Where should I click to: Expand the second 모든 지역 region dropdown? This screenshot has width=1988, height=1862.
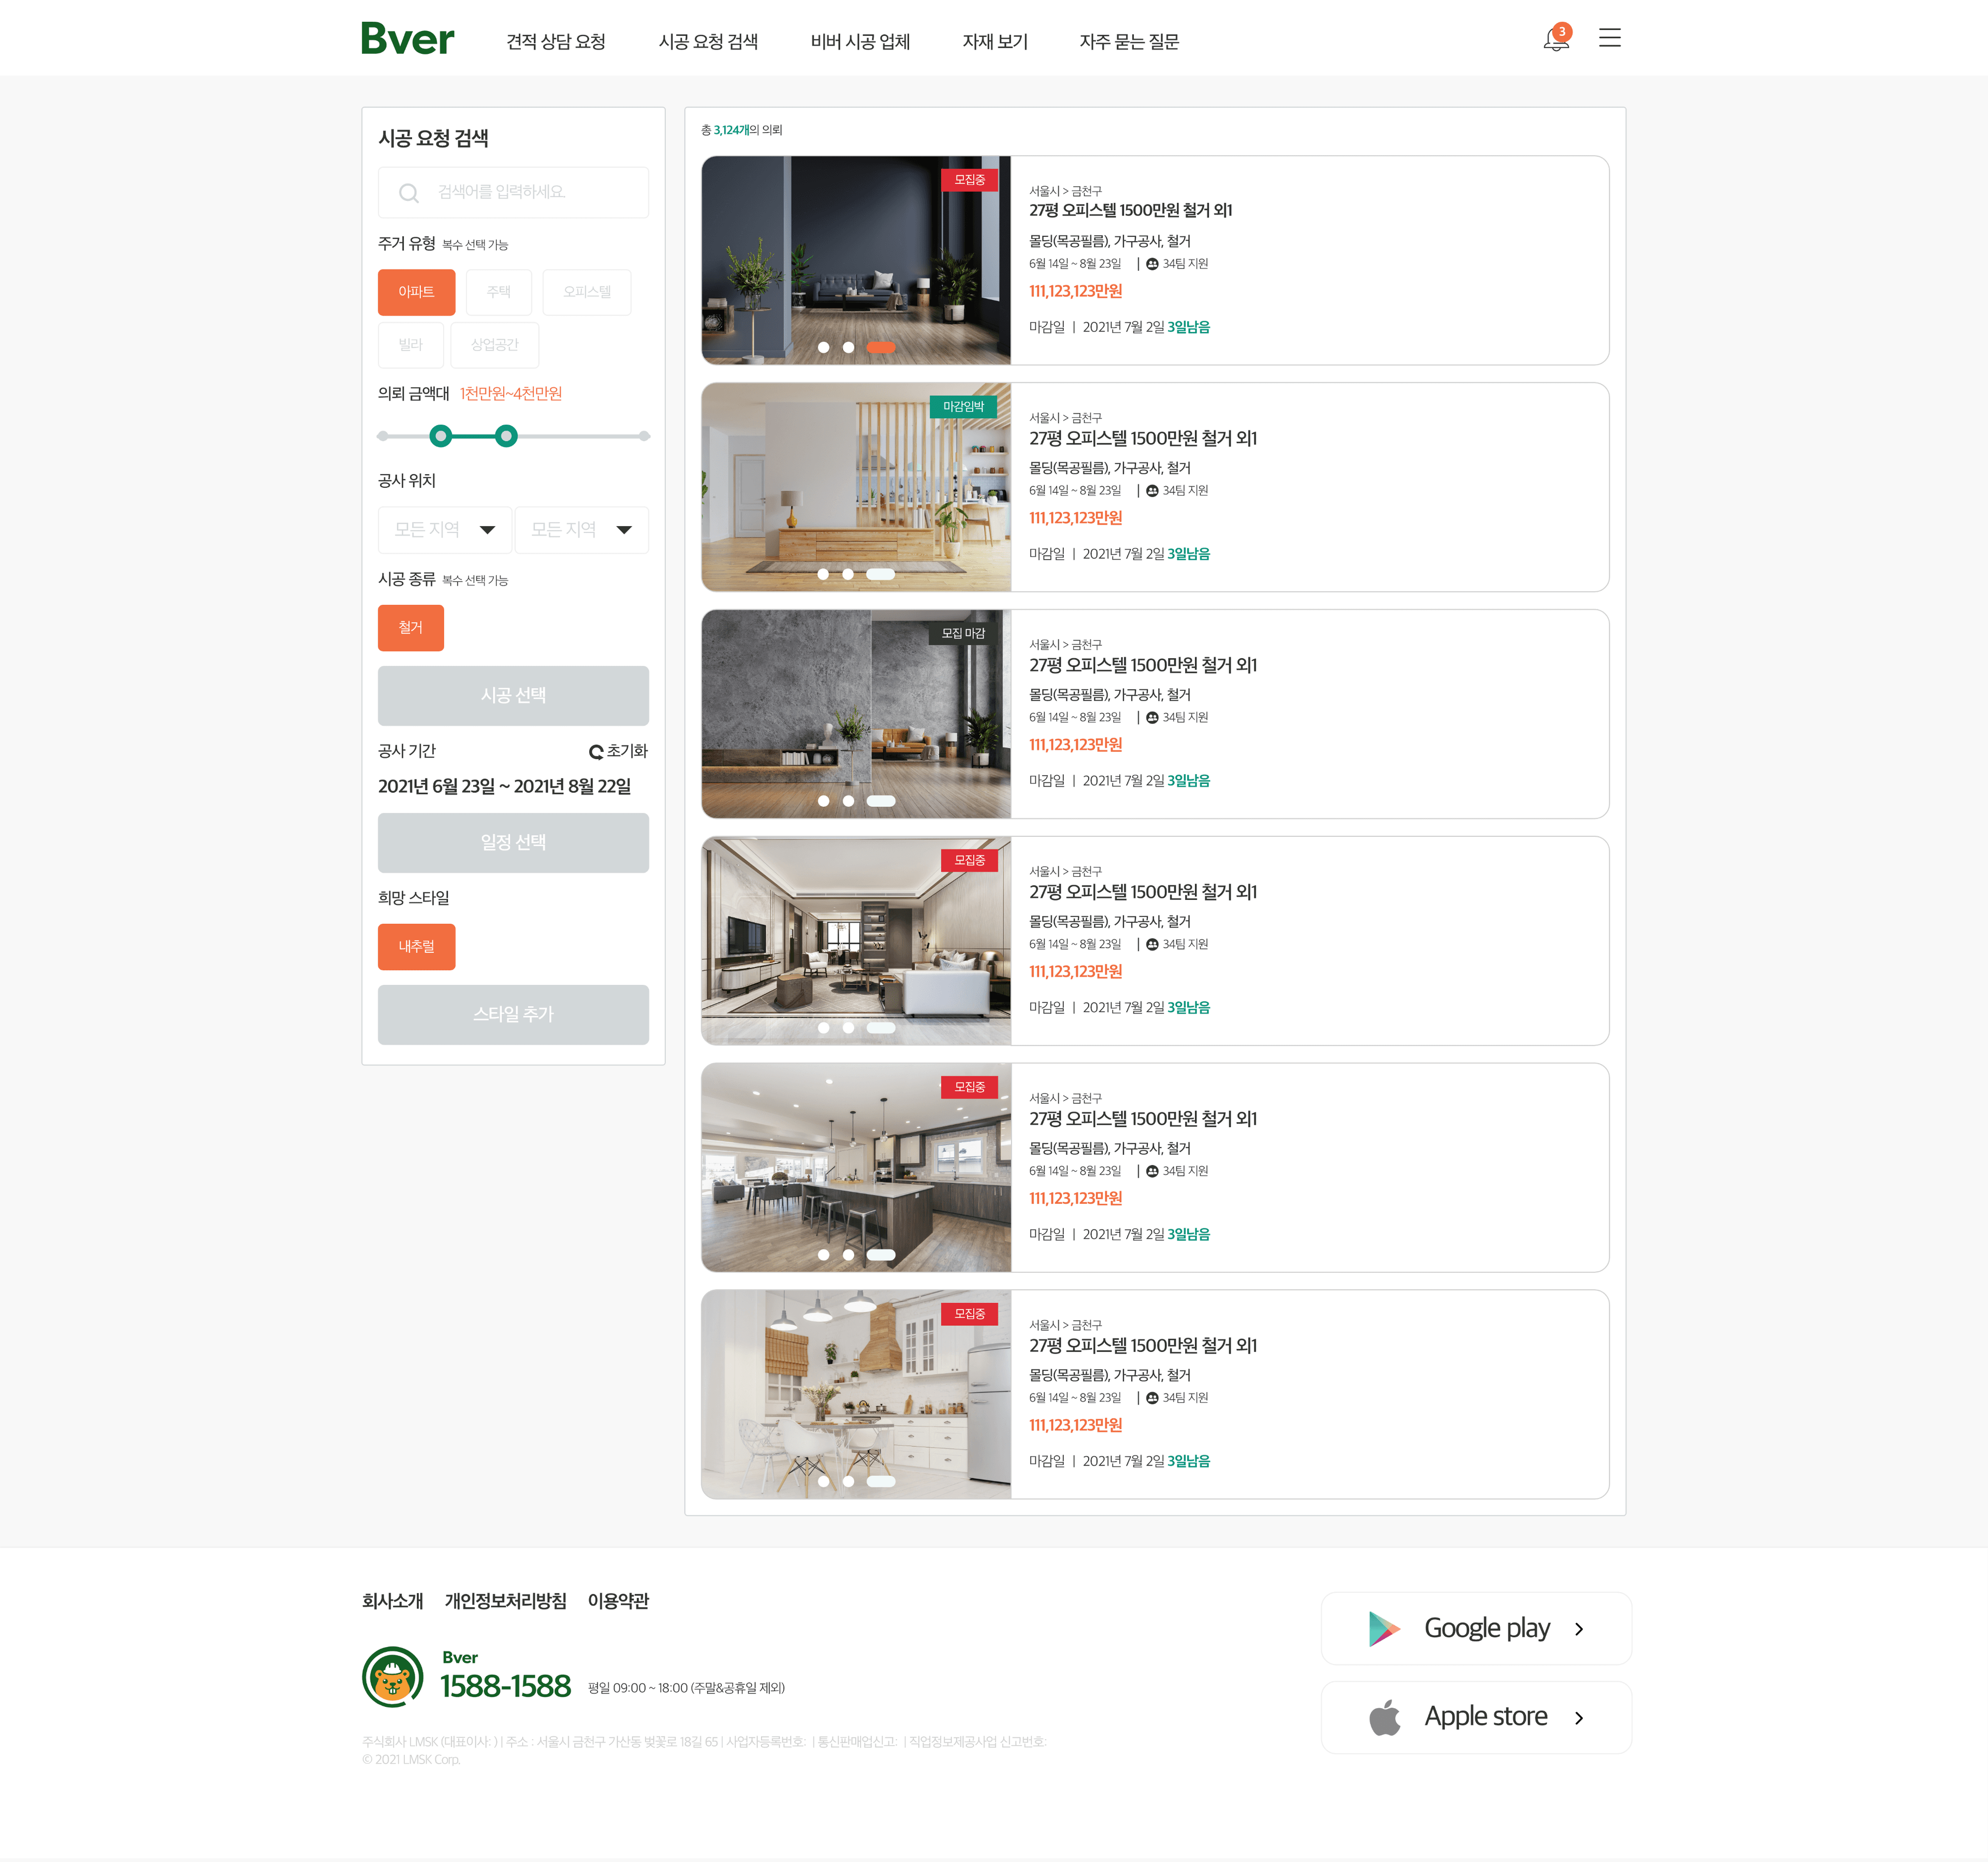[581, 530]
